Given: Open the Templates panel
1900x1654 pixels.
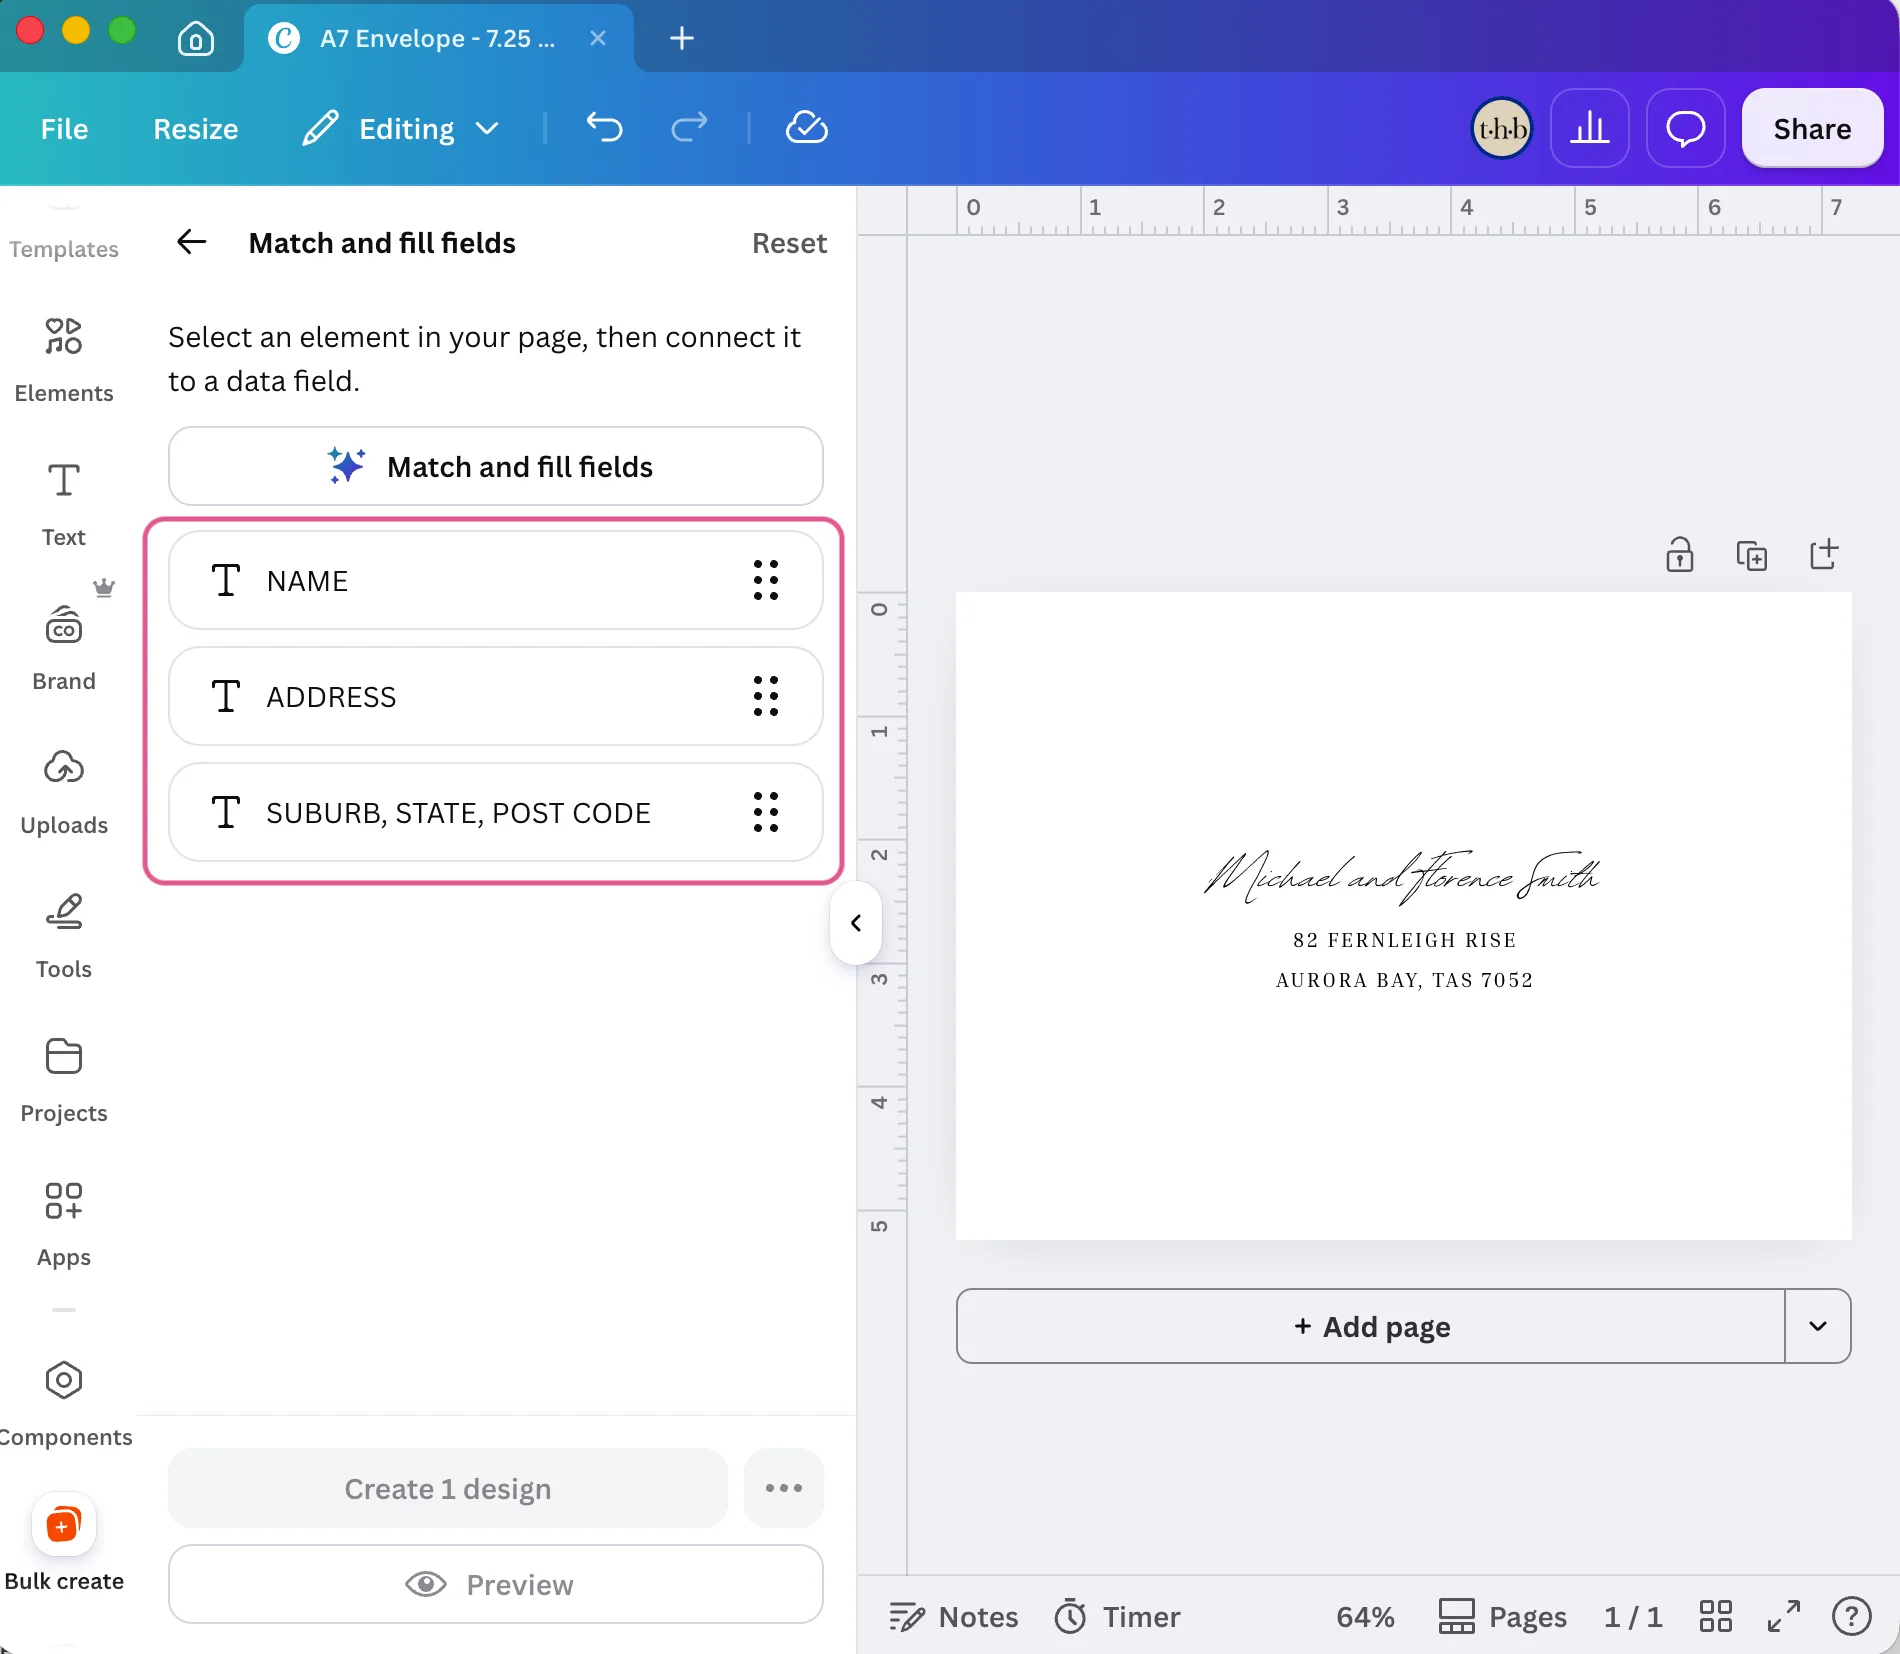Looking at the screenshot, I should (x=64, y=248).
